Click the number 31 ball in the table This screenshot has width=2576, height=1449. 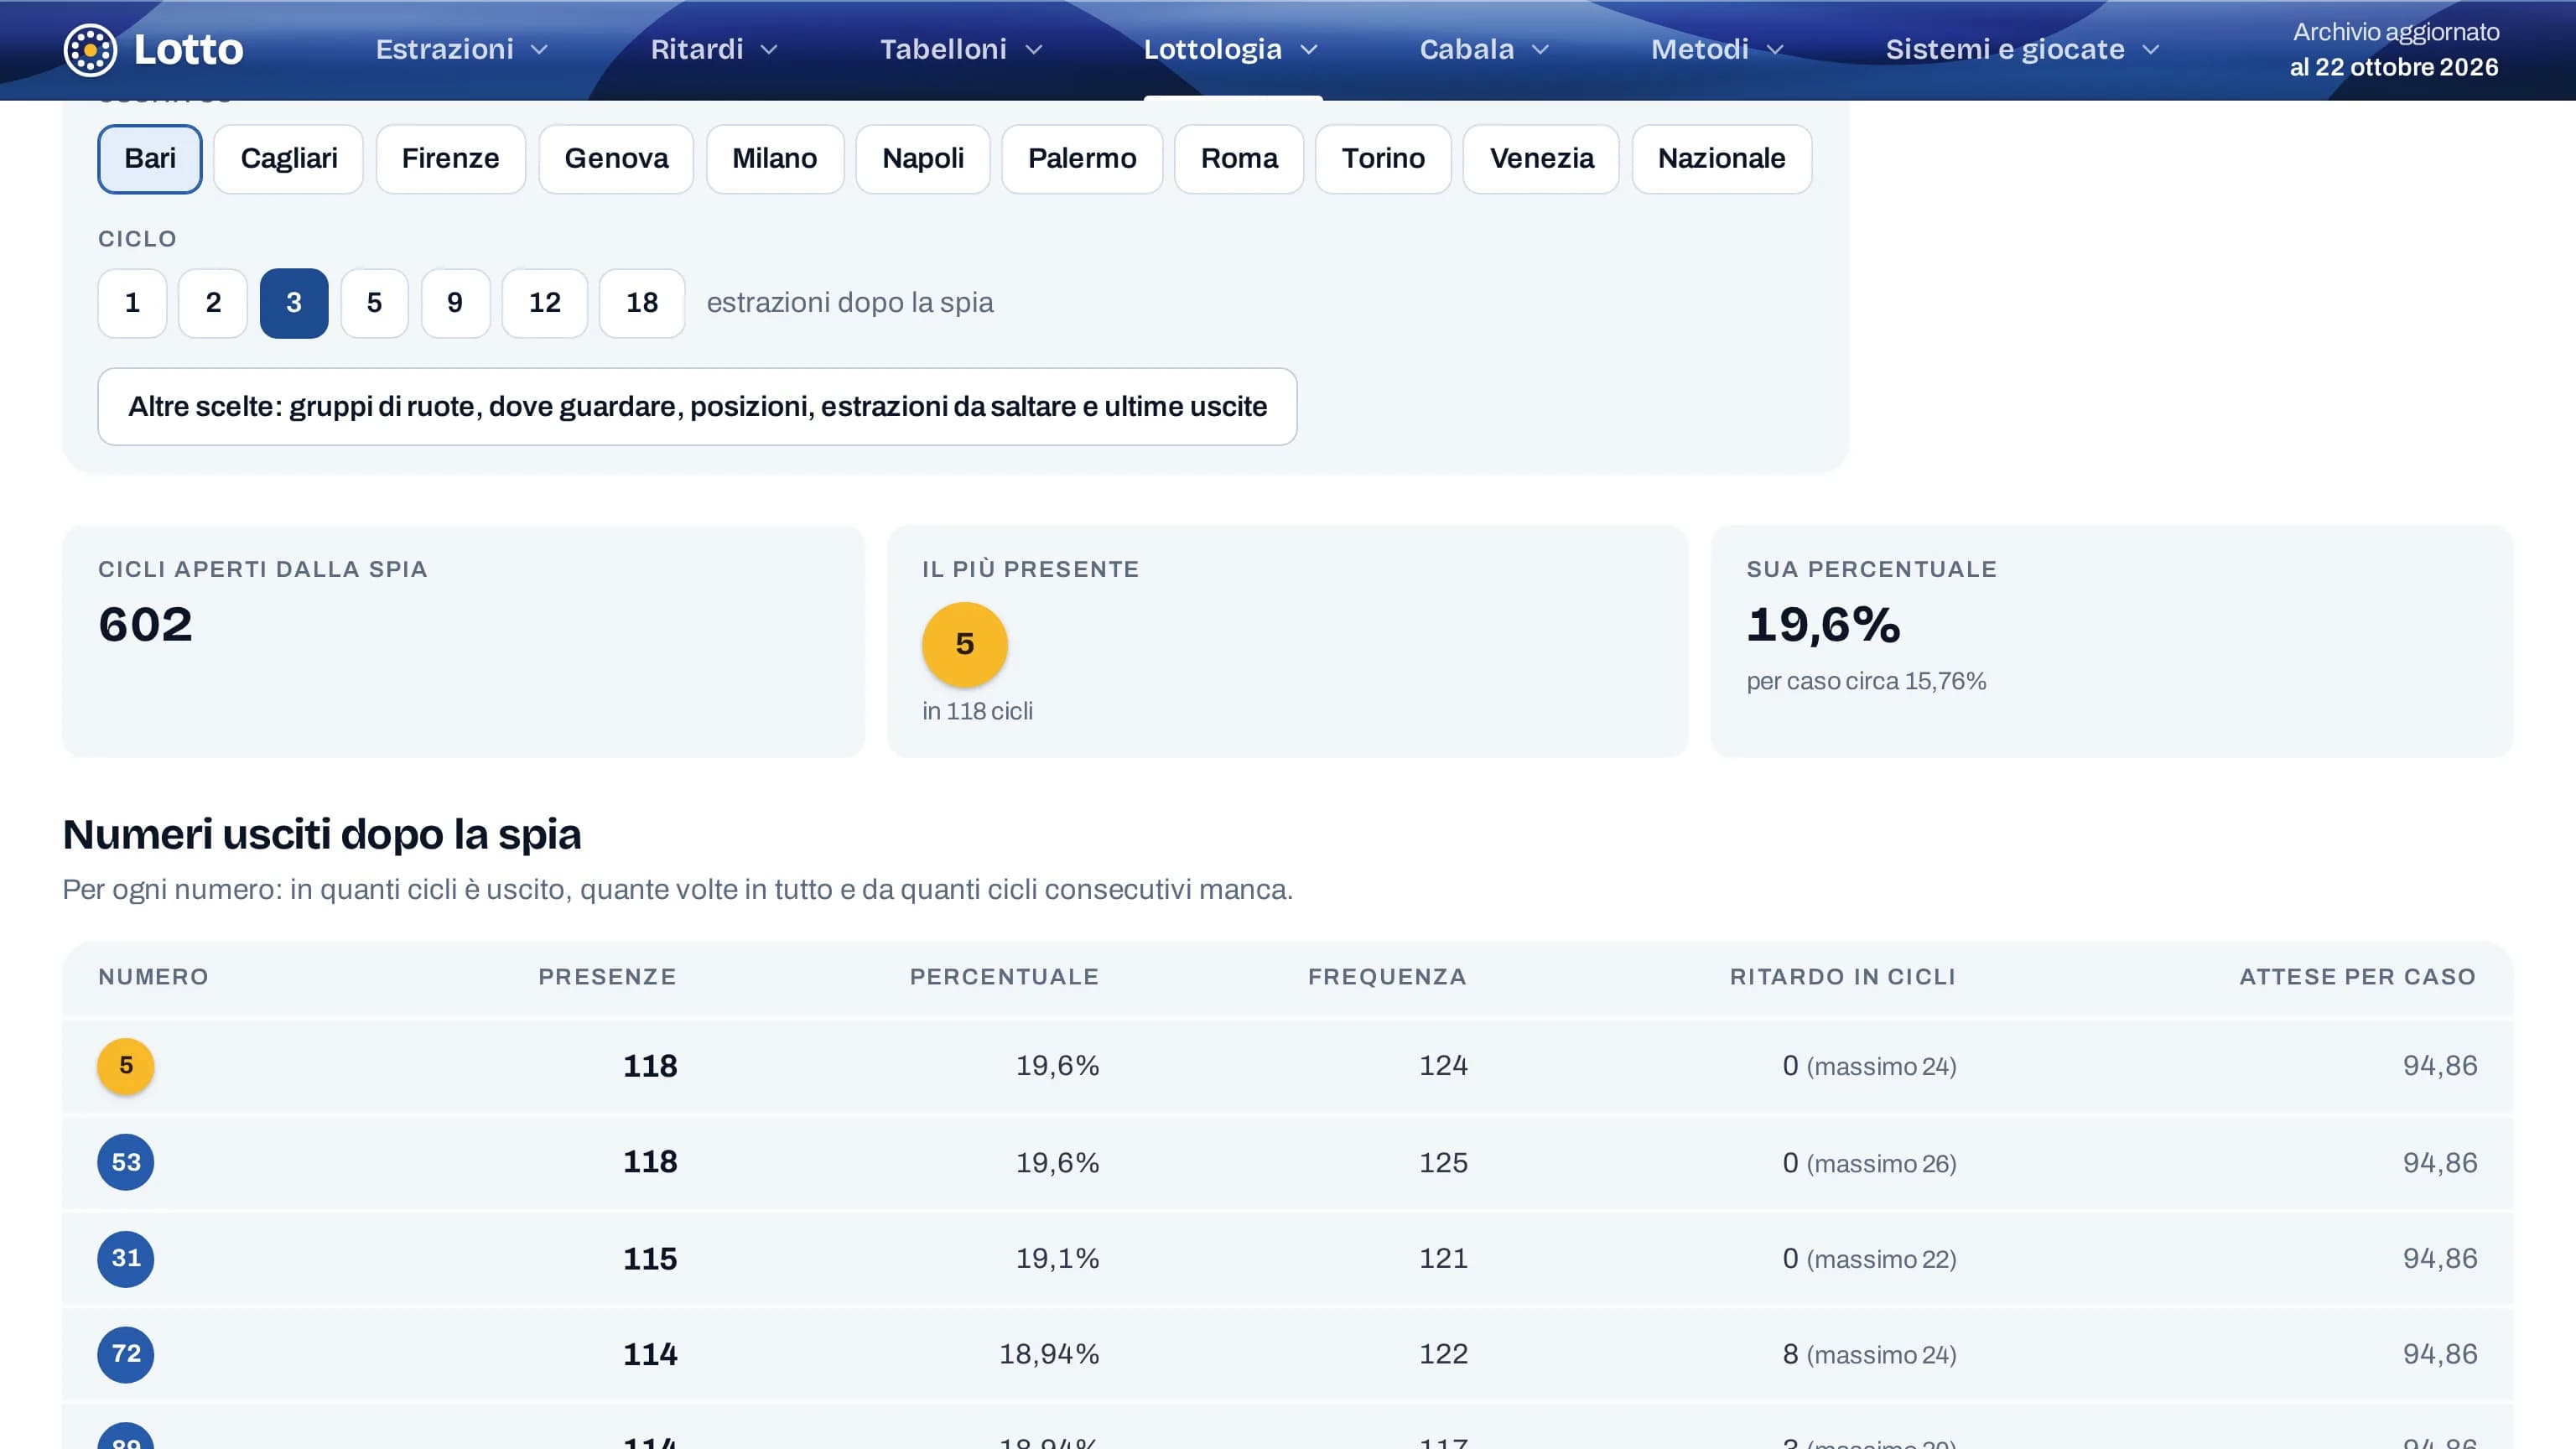click(x=126, y=1258)
